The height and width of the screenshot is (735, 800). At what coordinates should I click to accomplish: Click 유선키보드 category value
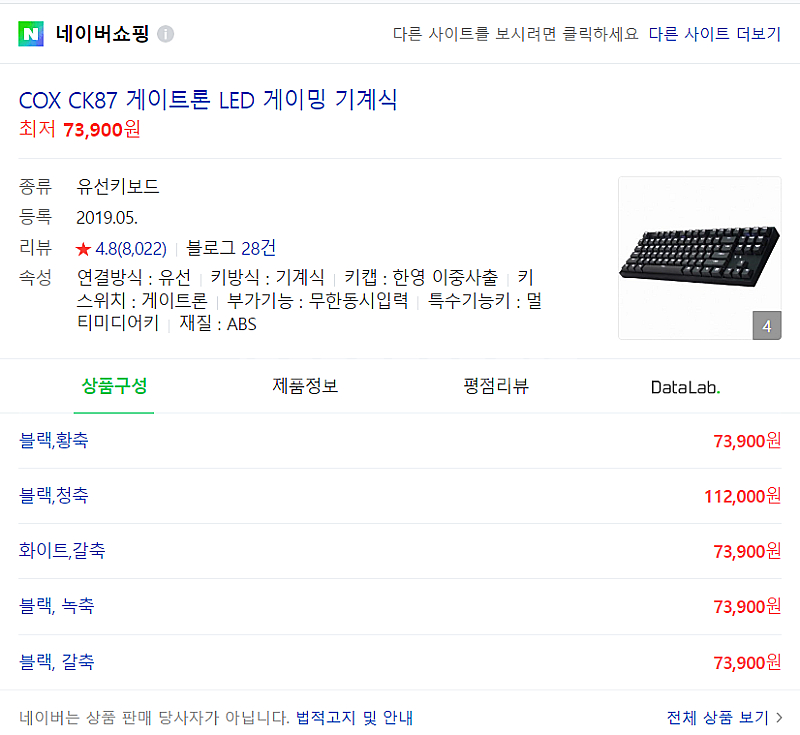click(118, 187)
